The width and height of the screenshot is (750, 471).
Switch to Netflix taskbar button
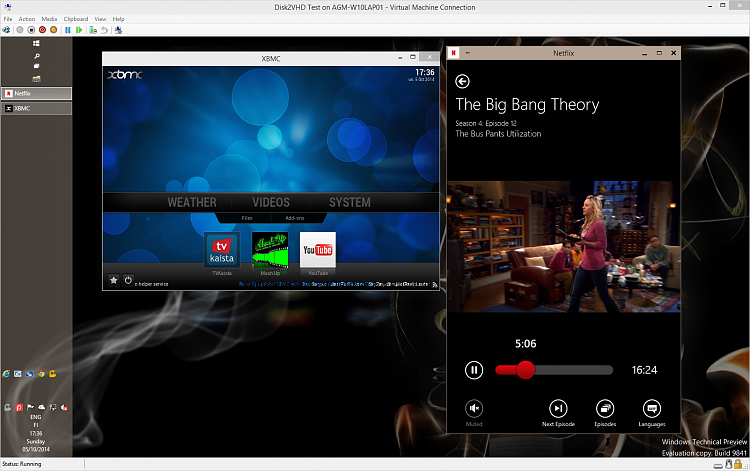click(x=37, y=93)
